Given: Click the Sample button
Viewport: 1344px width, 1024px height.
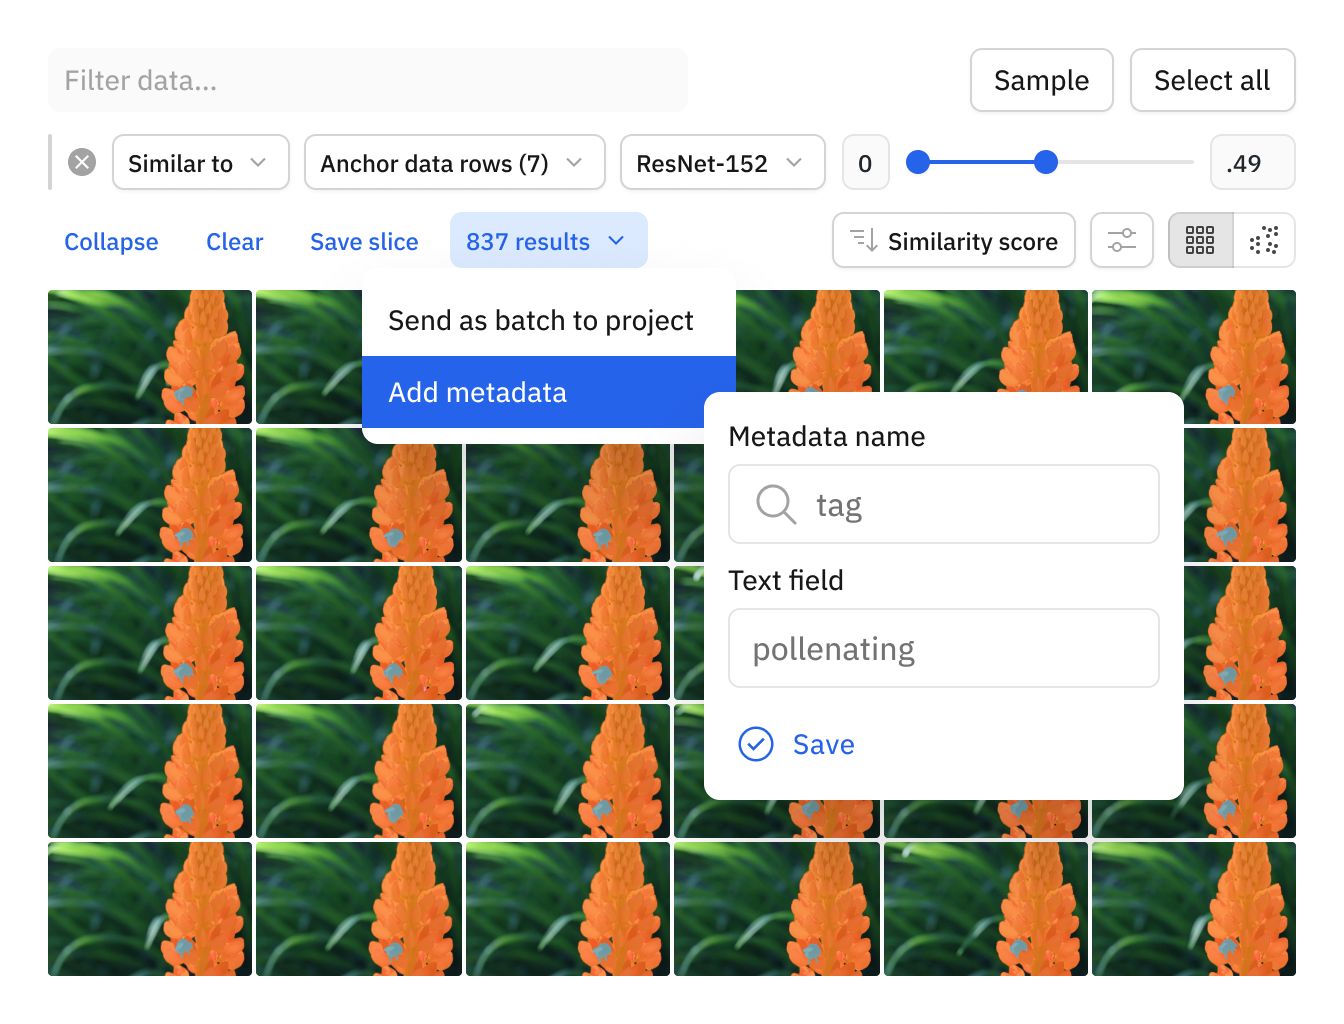Looking at the screenshot, I should click(1042, 80).
